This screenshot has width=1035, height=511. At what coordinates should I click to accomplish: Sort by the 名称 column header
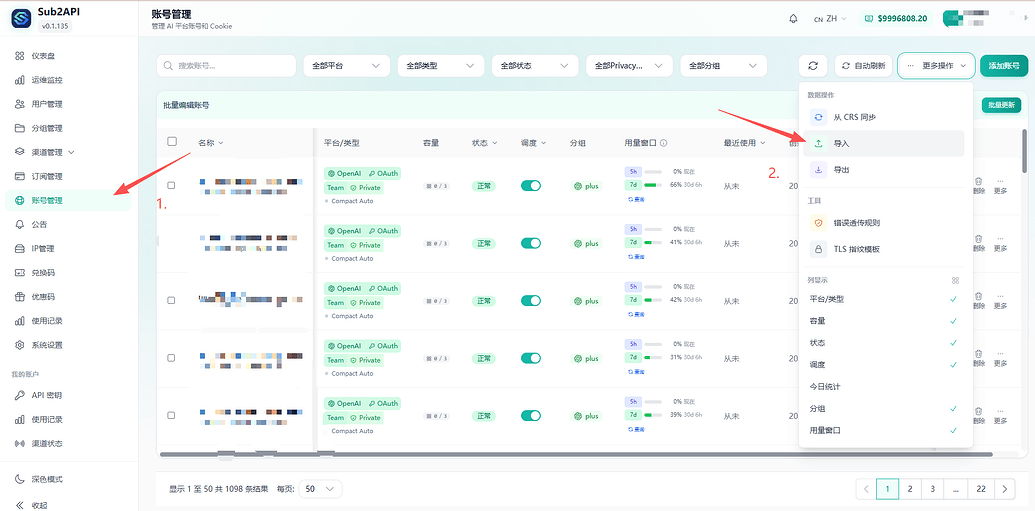pos(211,143)
